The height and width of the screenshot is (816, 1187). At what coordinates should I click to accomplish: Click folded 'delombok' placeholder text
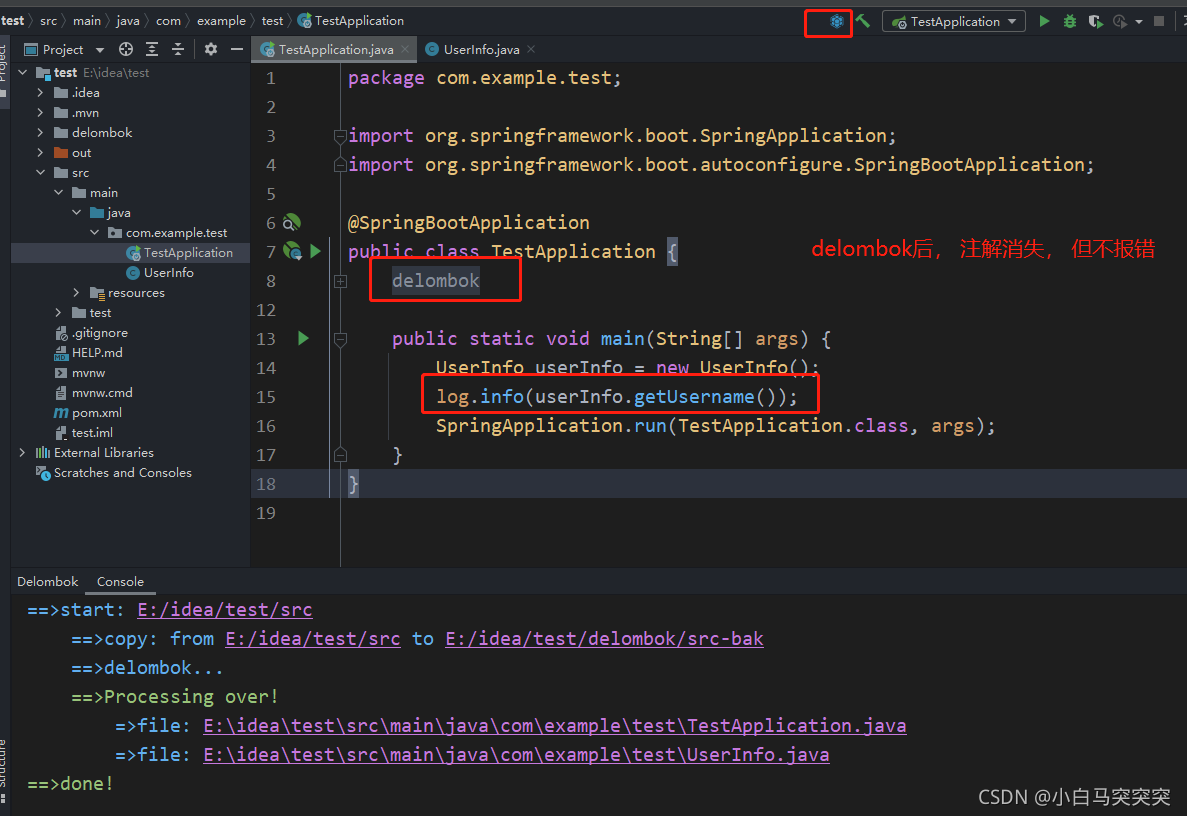pos(435,281)
